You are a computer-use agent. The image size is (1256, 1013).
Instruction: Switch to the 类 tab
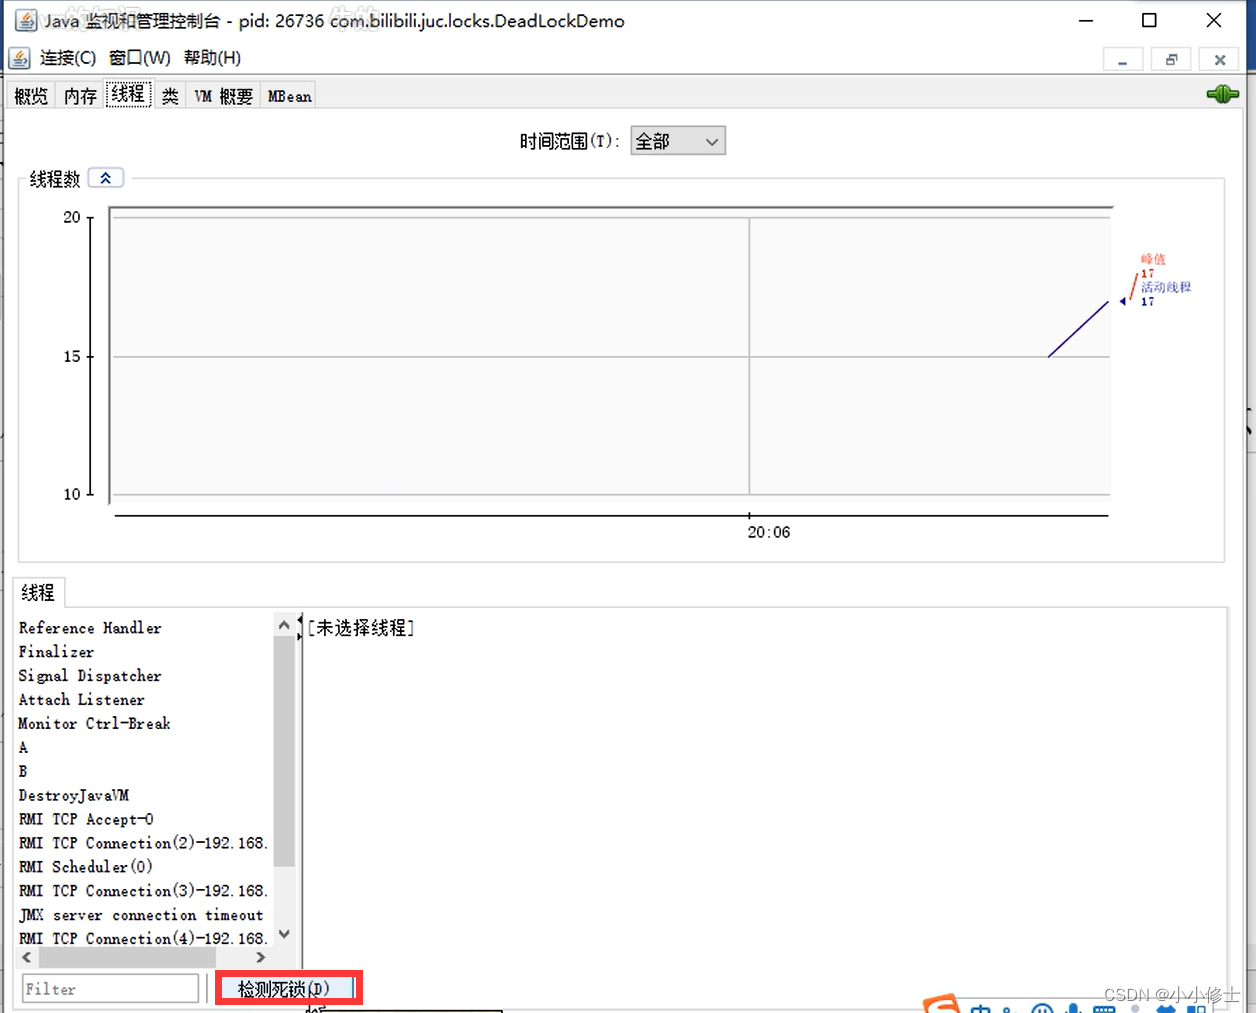point(170,96)
